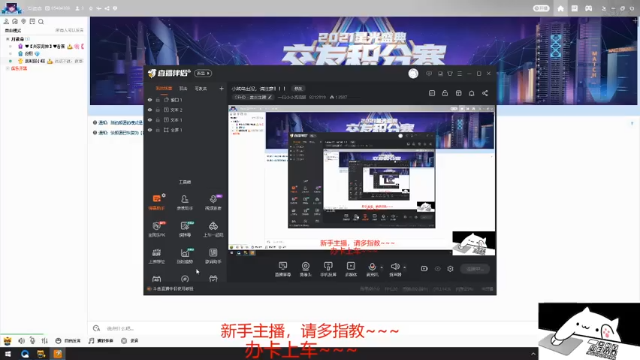The height and width of the screenshot is (360, 640).
Task: Add screen capture source in bottom toolbar
Action: point(282,269)
